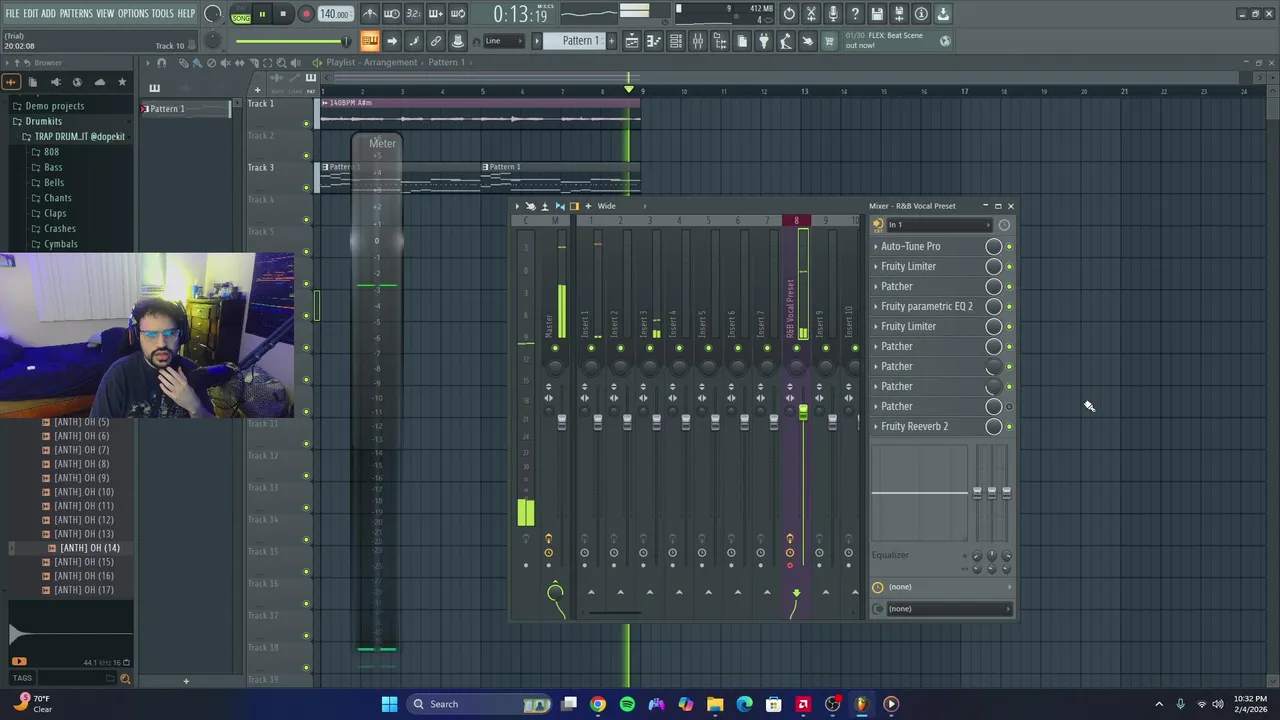Open the TOOLS menu

[x=163, y=14]
